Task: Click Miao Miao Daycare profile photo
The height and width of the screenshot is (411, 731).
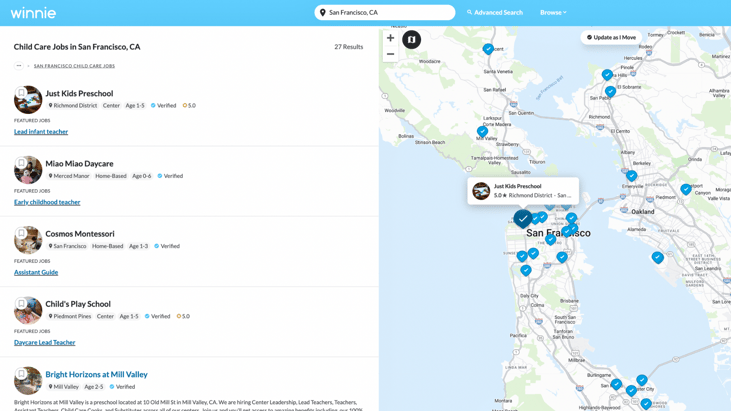Action: coord(28,170)
